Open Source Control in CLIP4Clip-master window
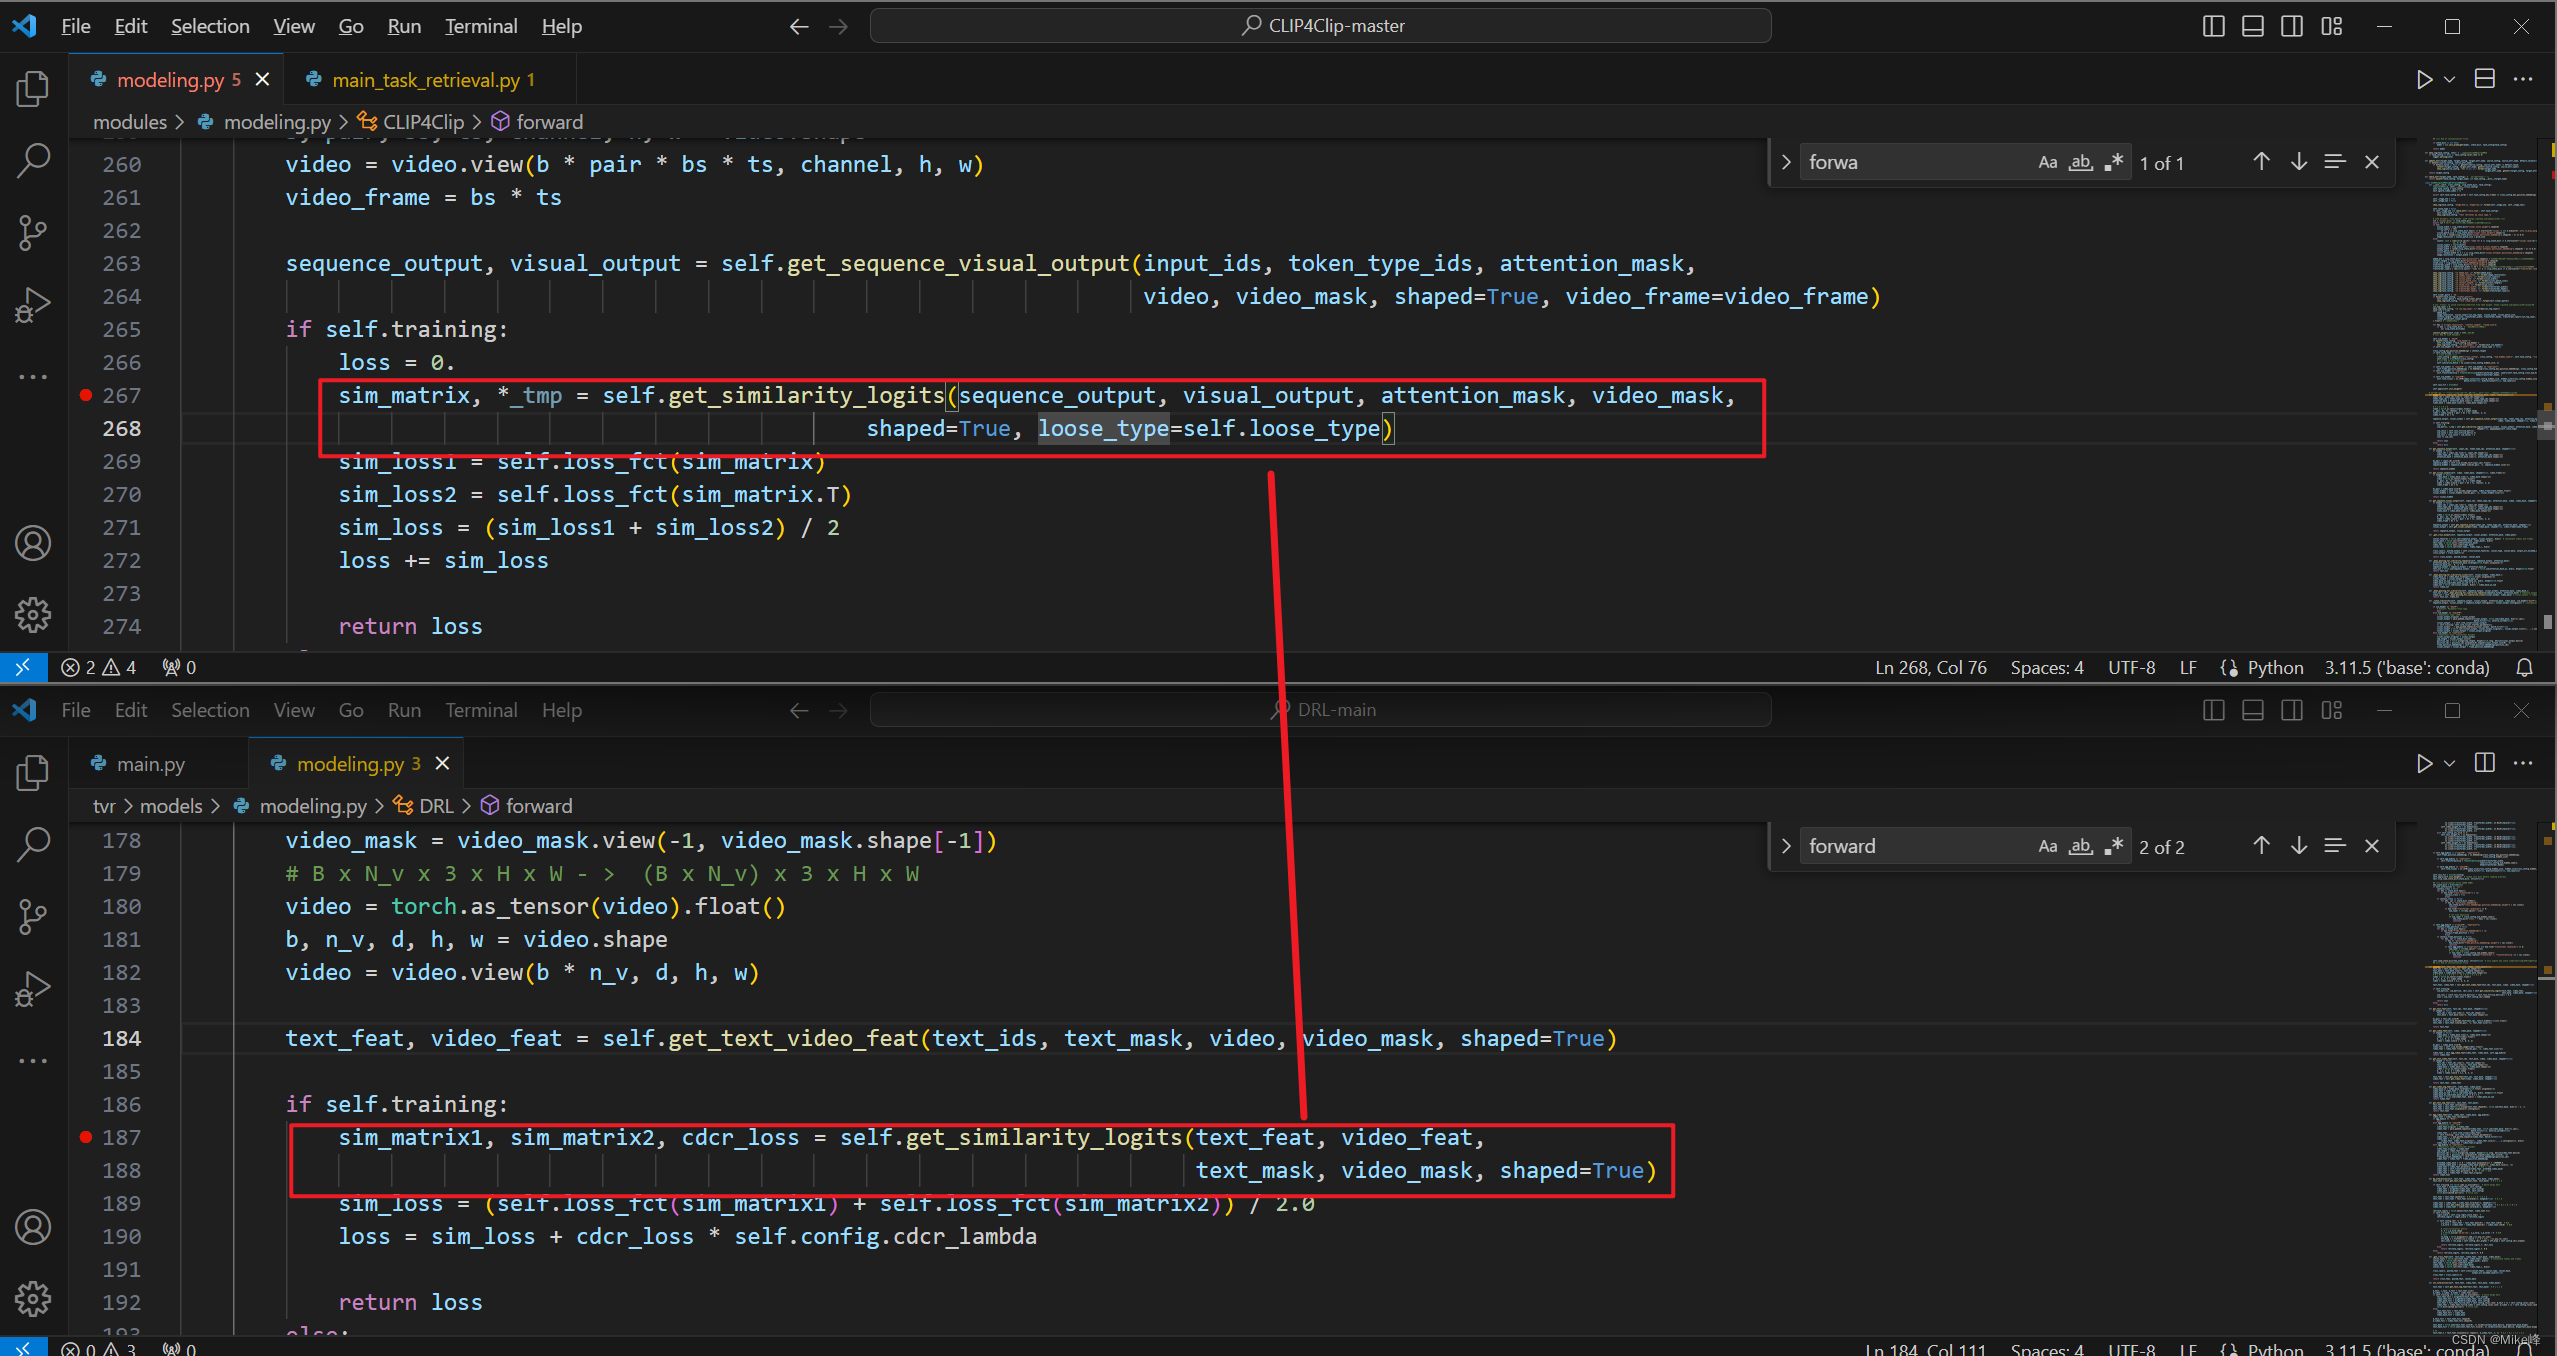 33,232
